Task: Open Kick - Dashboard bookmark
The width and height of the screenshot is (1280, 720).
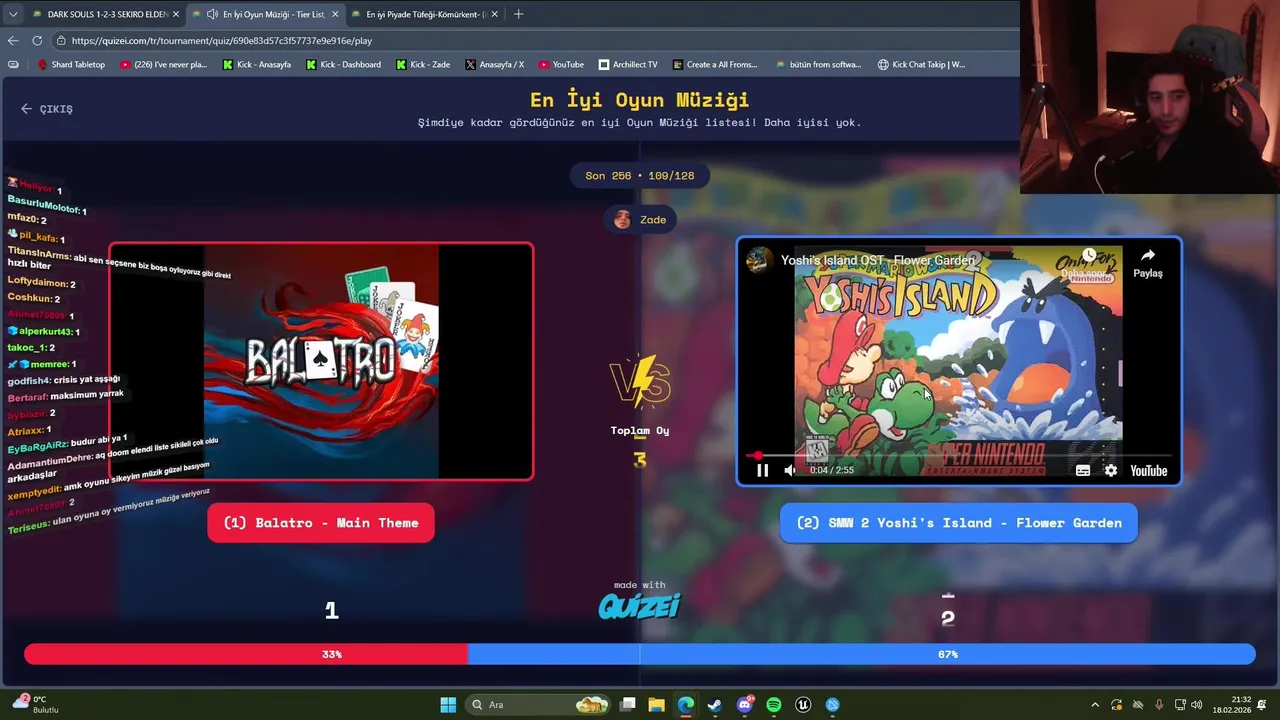Action: click(343, 65)
